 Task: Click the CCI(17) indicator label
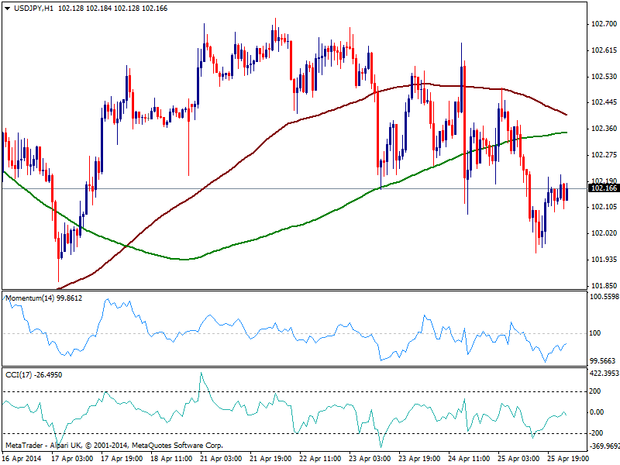pos(18,374)
